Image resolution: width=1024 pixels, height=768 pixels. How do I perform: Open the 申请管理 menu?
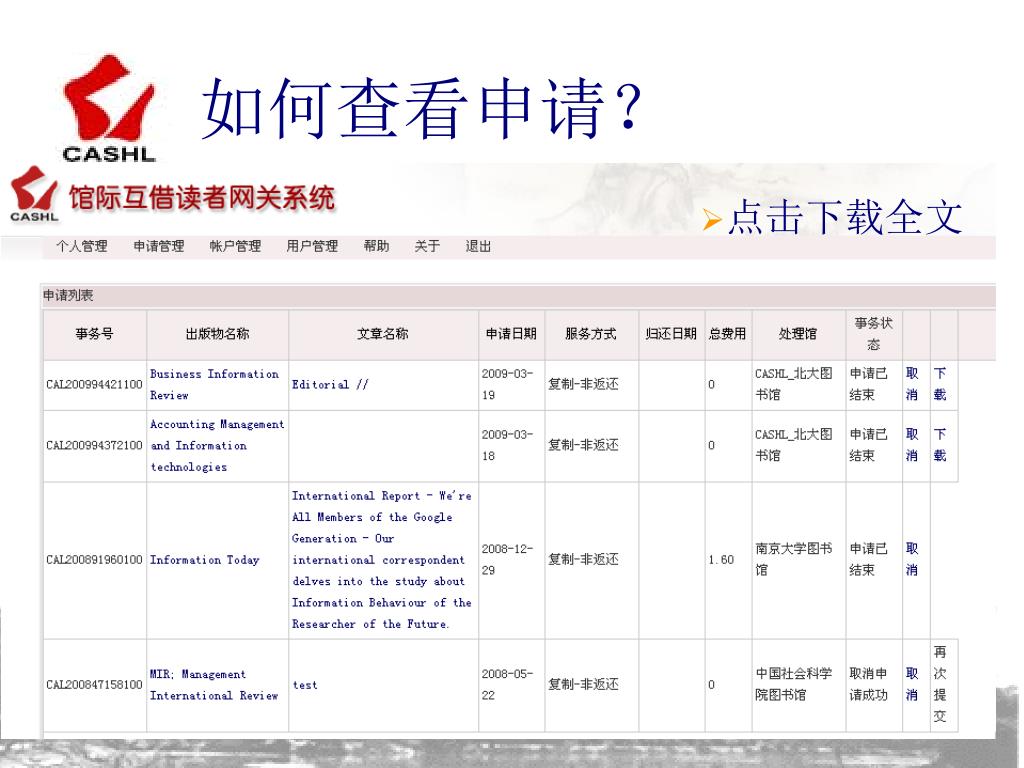pyautogui.click(x=159, y=246)
